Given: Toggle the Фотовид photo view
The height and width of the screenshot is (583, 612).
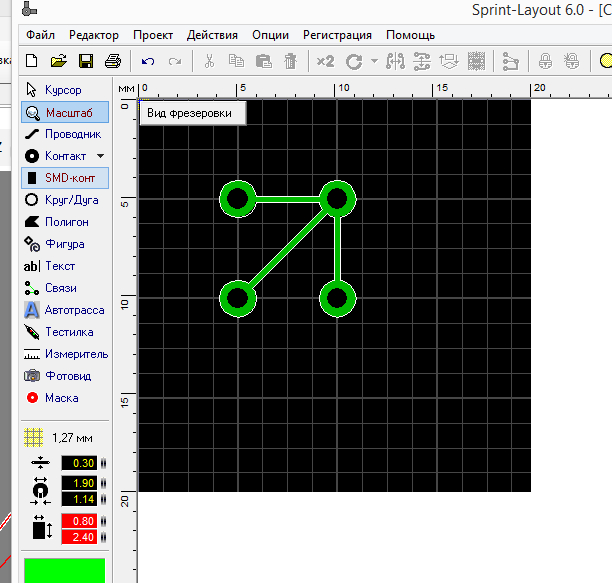Looking at the screenshot, I should coord(65,376).
